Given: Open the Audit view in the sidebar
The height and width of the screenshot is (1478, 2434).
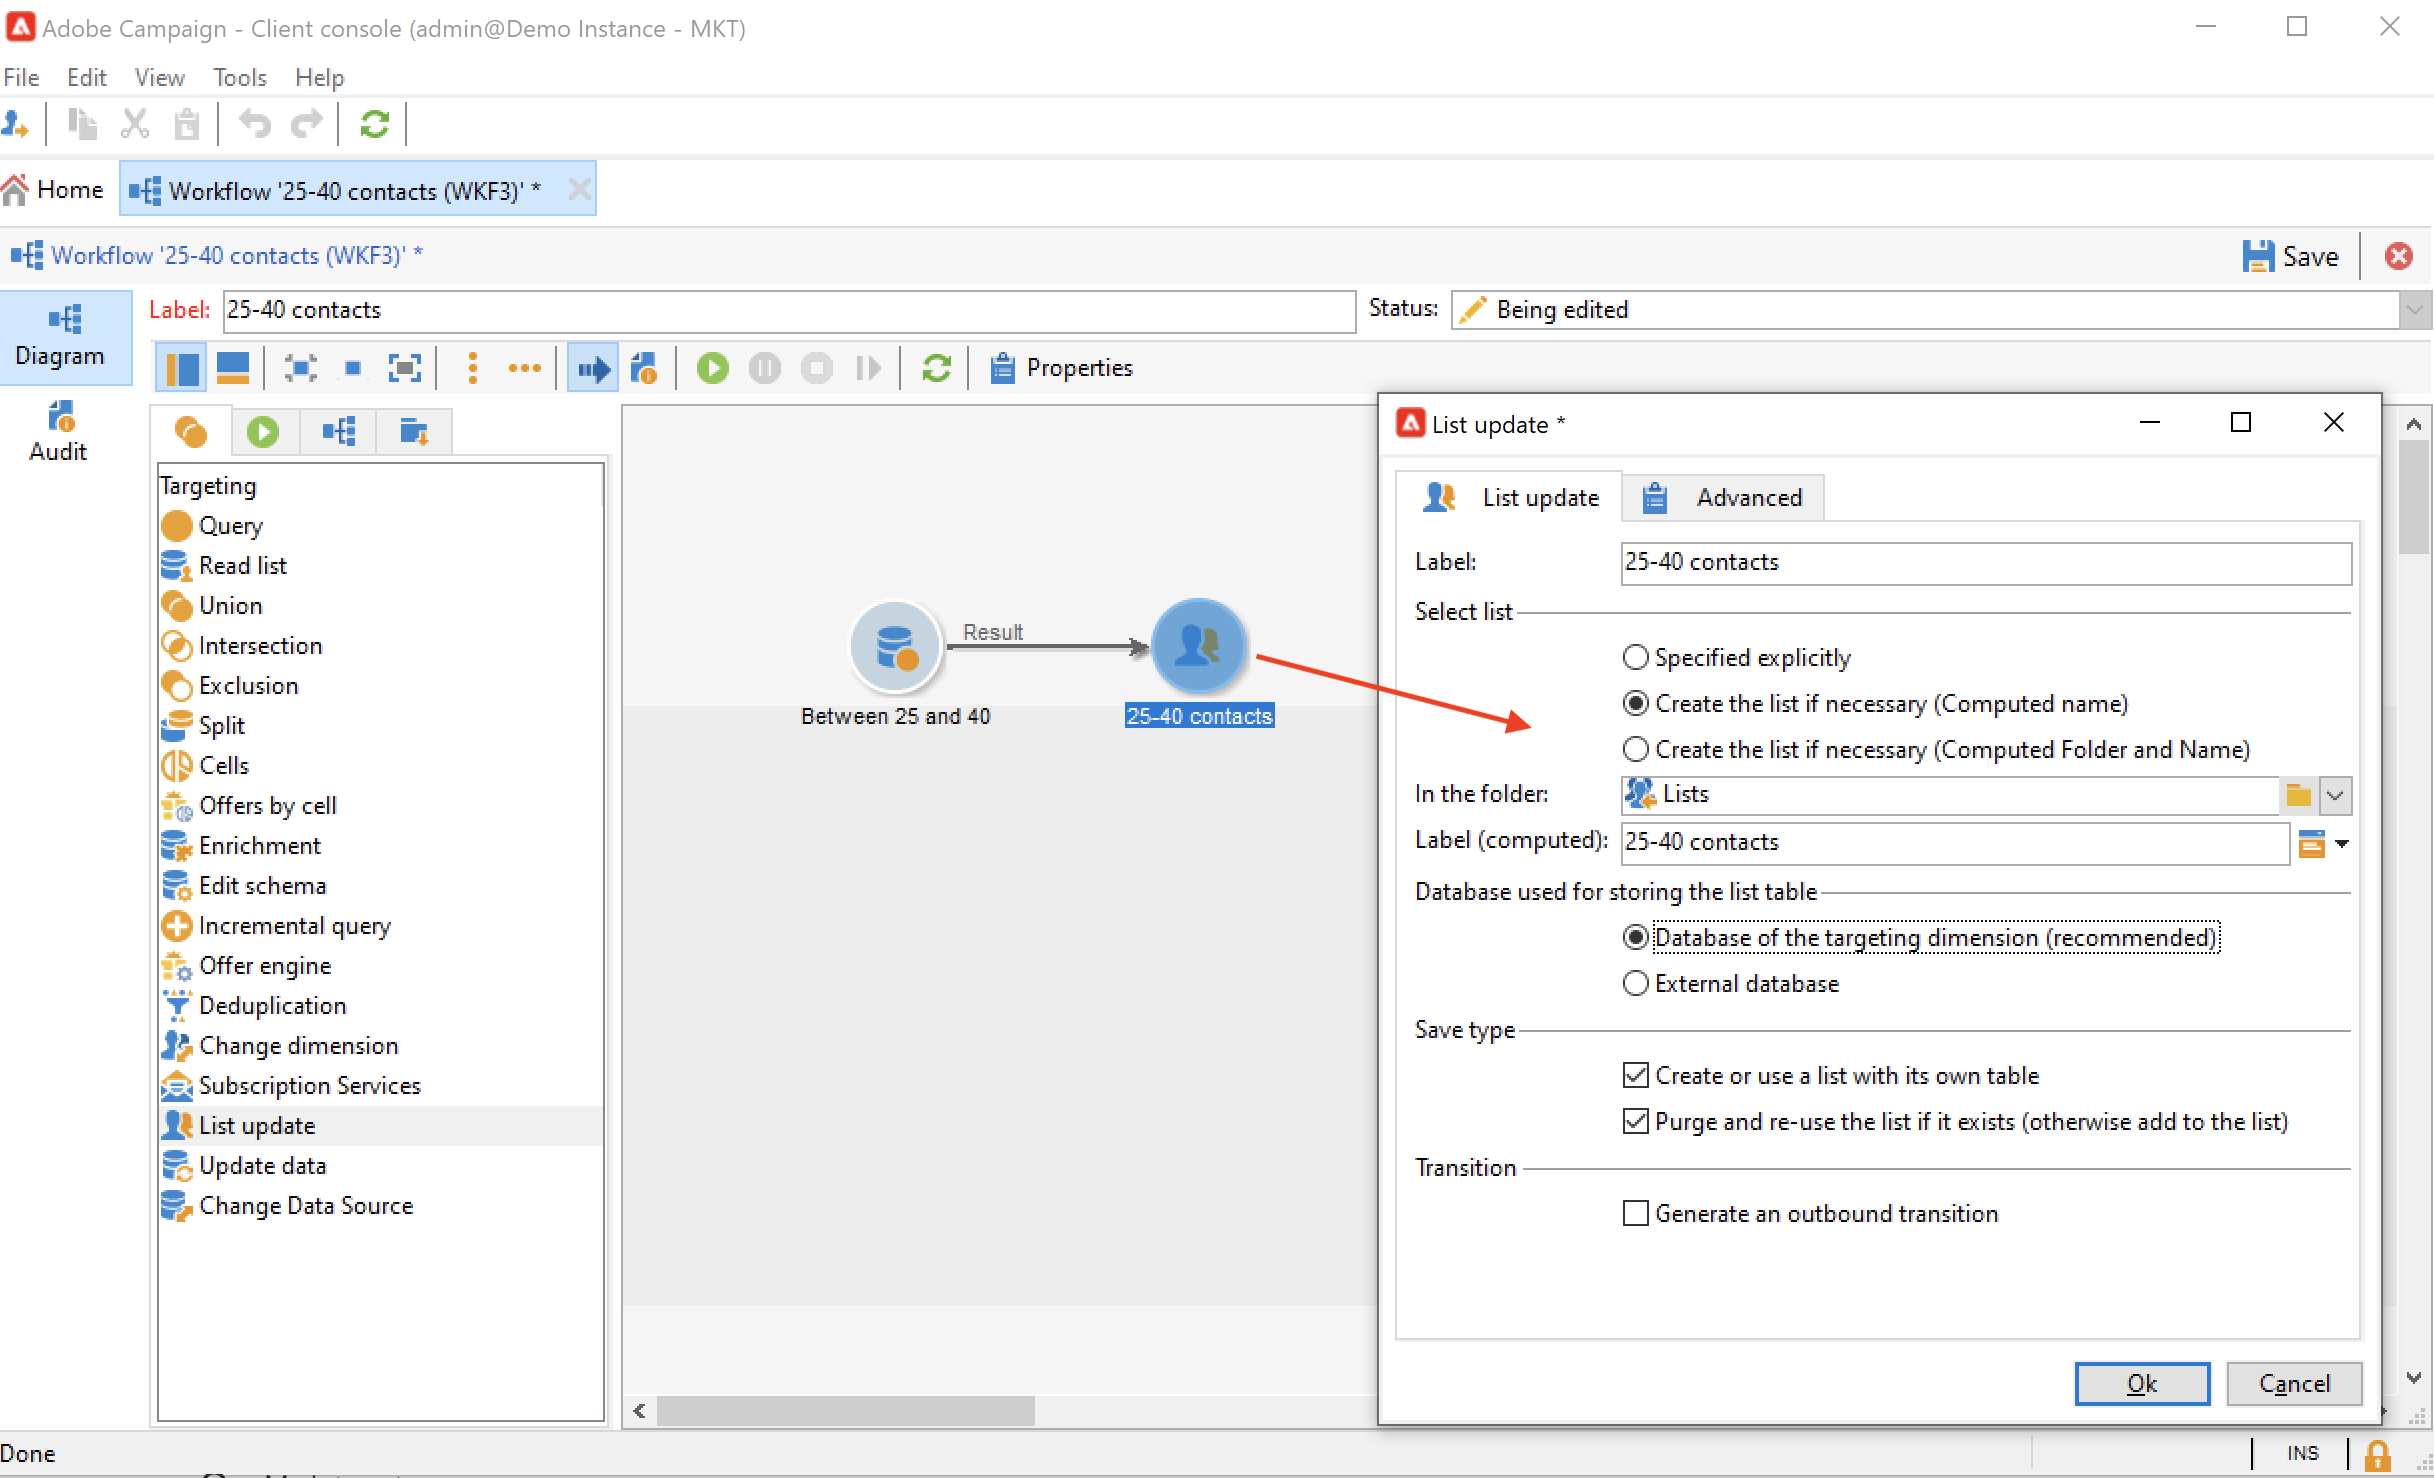Looking at the screenshot, I should click(x=58, y=431).
